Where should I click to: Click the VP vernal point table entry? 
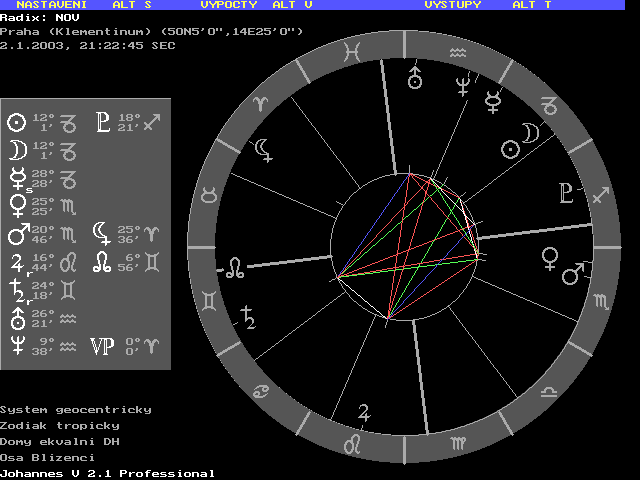tap(102, 346)
